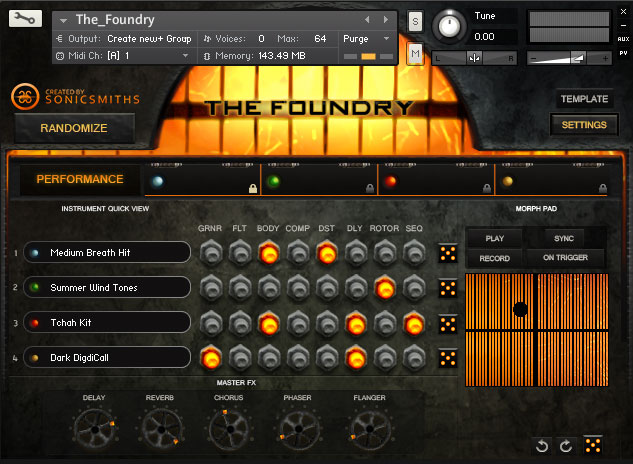The width and height of the screenshot is (633, 464).
Task: Click the AUX button
Action: pos(623,39)
